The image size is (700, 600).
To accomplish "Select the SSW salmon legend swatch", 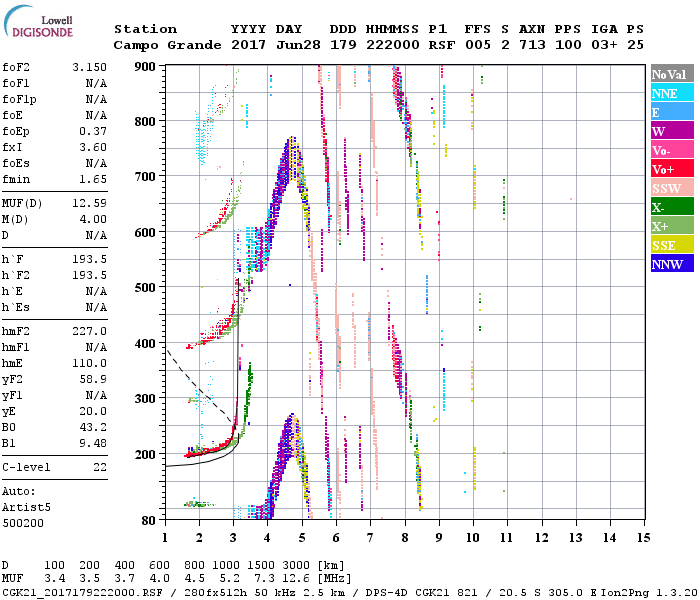I will point(672,188).
